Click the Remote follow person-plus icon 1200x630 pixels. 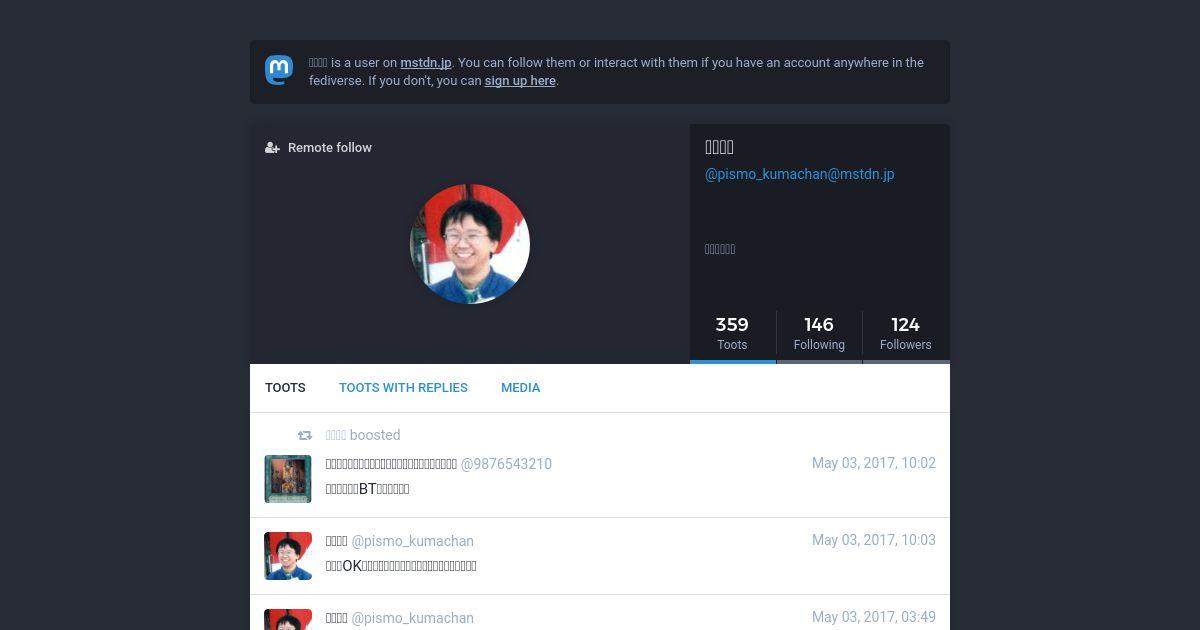pos(272,148)
